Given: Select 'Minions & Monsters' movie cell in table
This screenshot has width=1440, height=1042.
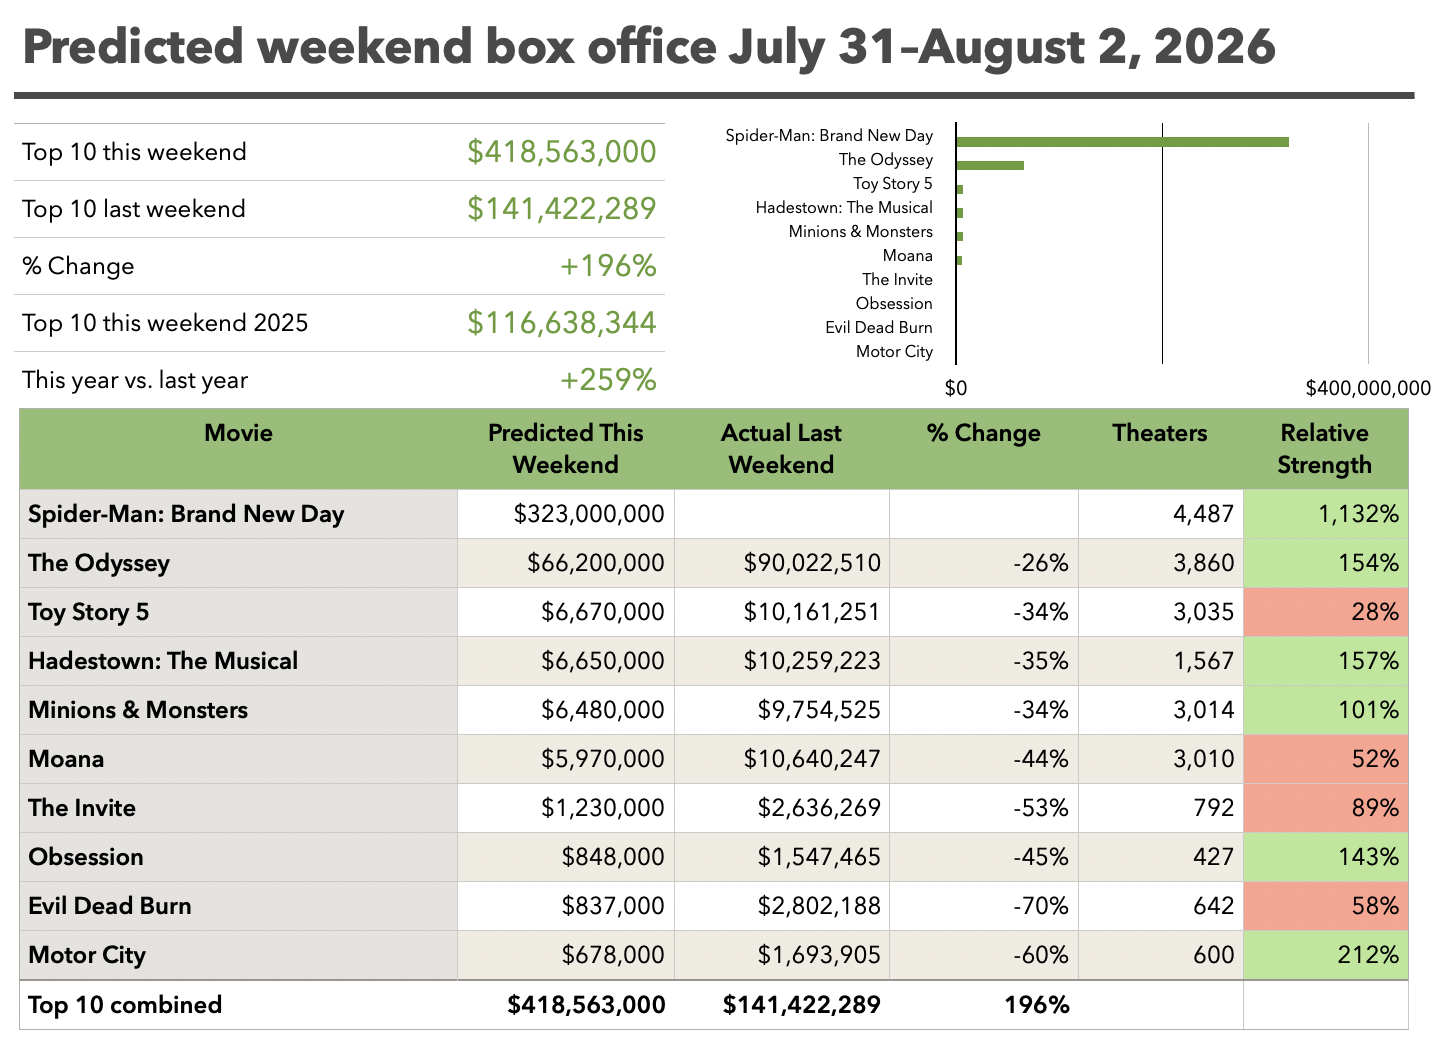Looking at the screenshot, I should click(x=239, y=710).
